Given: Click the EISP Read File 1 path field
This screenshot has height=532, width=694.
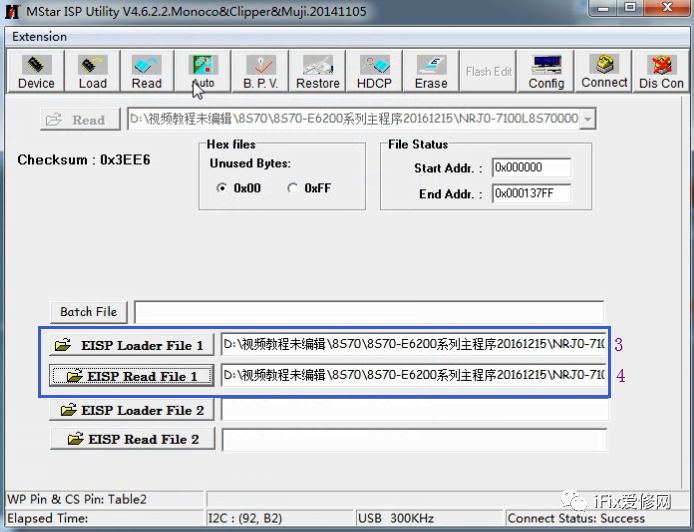Looking at the screenshot, I should [x=413, y=375].
